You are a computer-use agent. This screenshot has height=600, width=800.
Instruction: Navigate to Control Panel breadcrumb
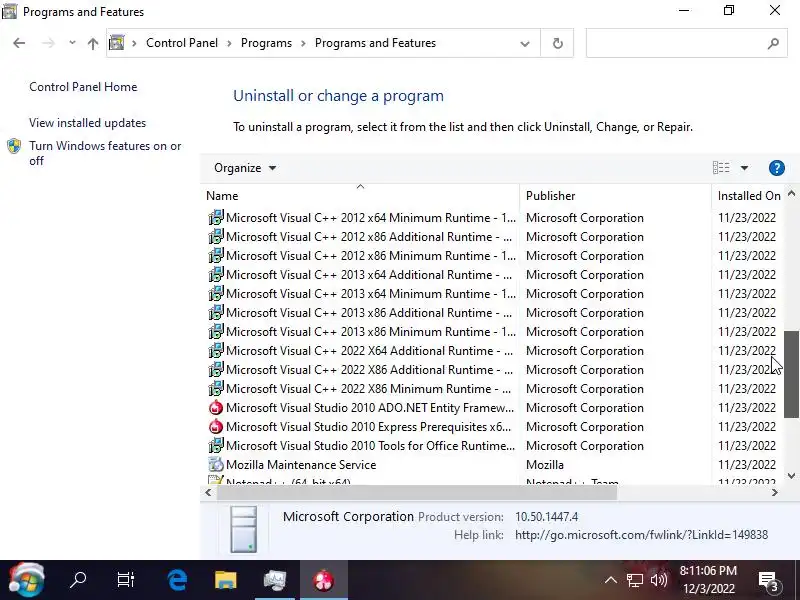pos(182,43)
